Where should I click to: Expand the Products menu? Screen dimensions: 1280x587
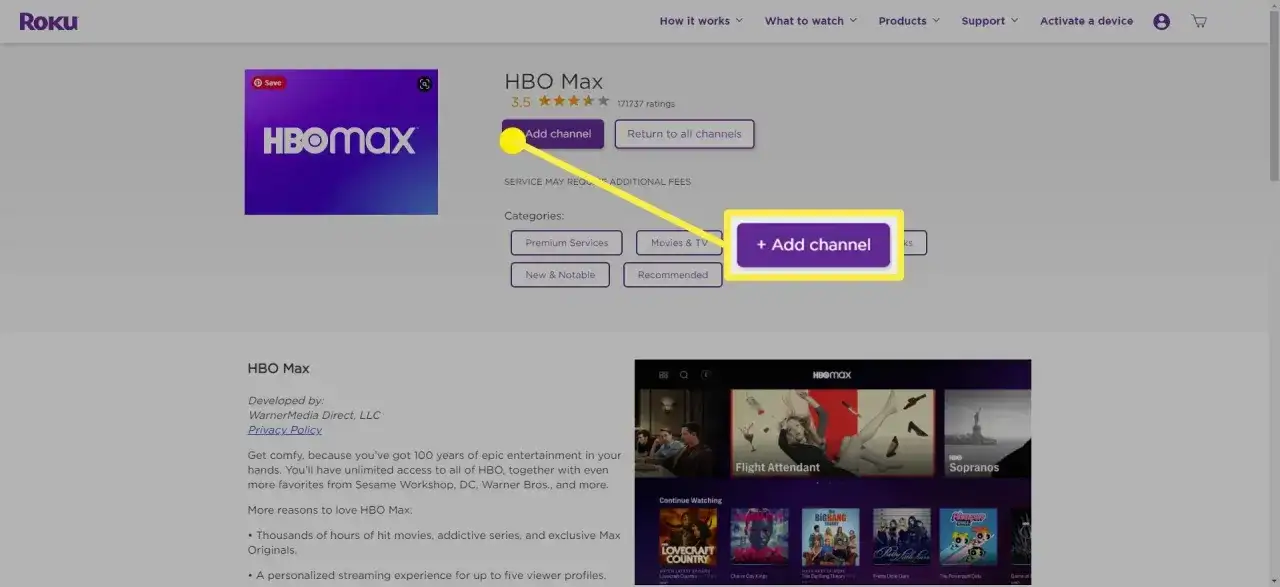coord(909,21)
